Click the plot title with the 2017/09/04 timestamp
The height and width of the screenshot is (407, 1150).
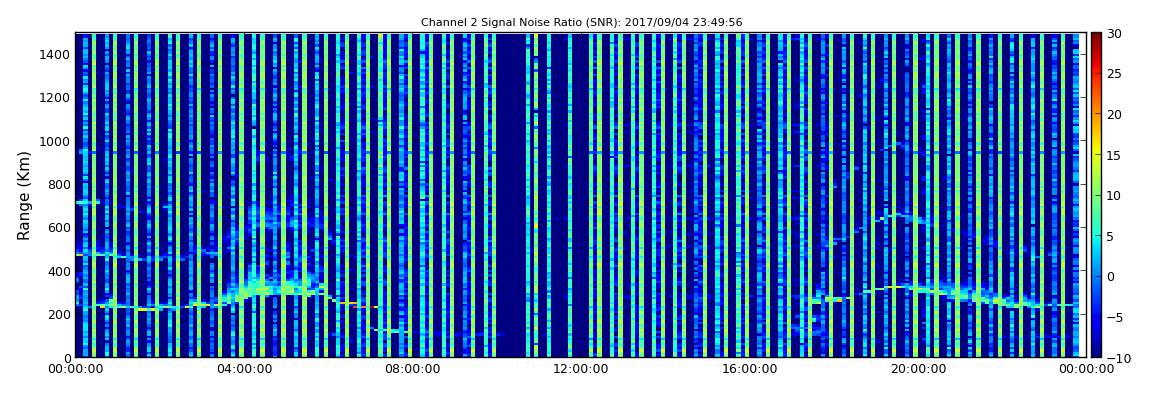tap(582, 22)
